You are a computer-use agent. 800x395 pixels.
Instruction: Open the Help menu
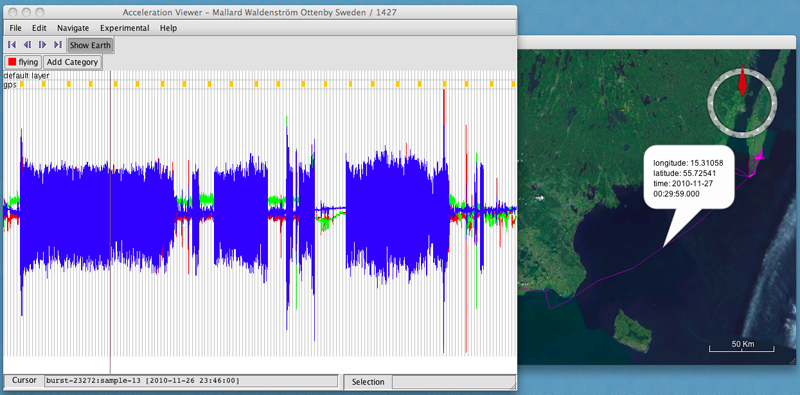tap(168, 28)
